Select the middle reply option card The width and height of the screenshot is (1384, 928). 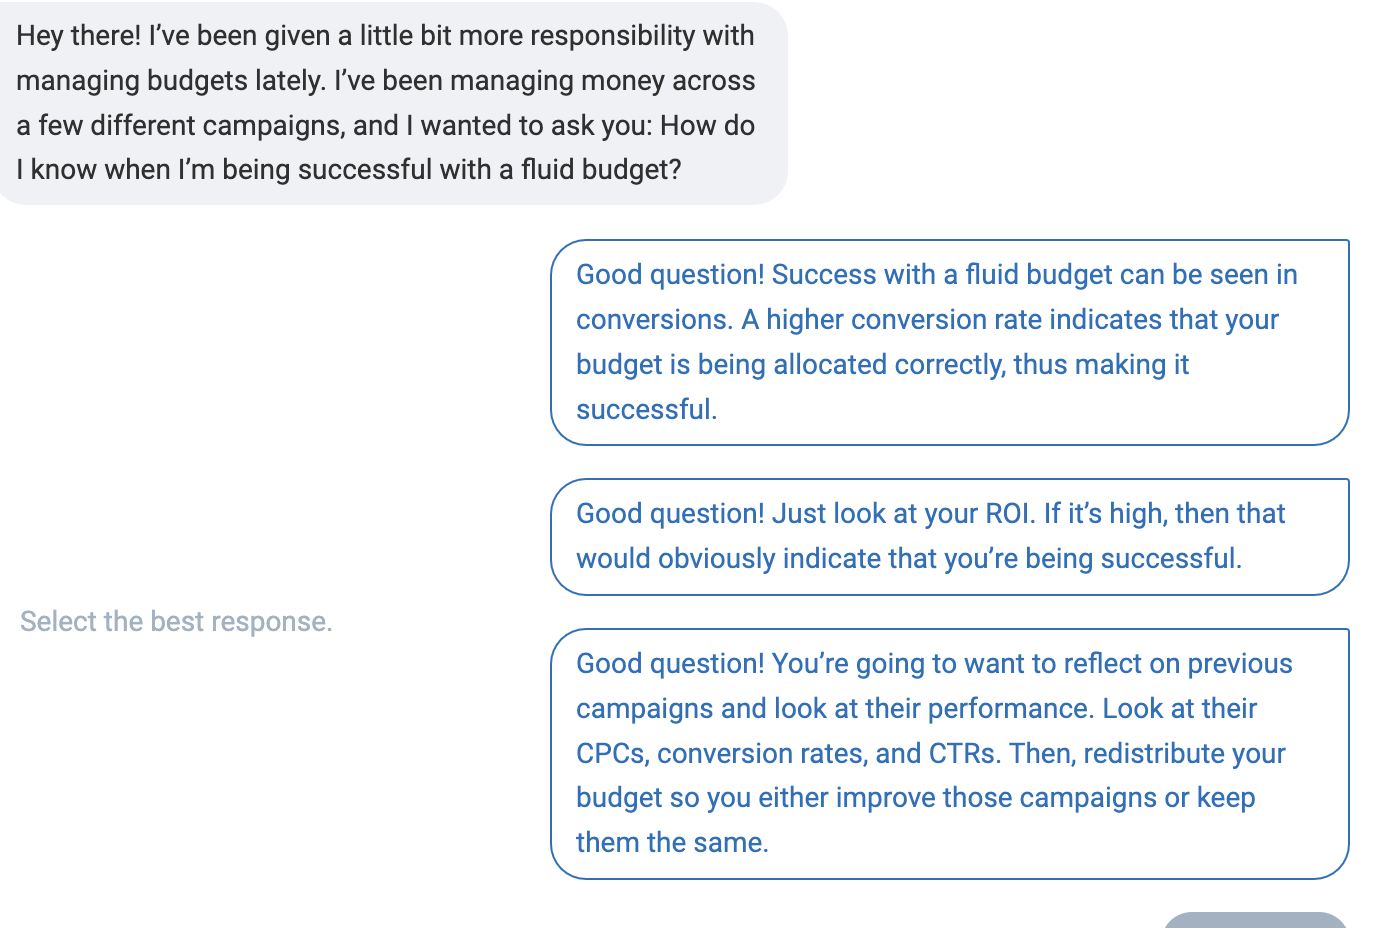click(x=949, y=537)
